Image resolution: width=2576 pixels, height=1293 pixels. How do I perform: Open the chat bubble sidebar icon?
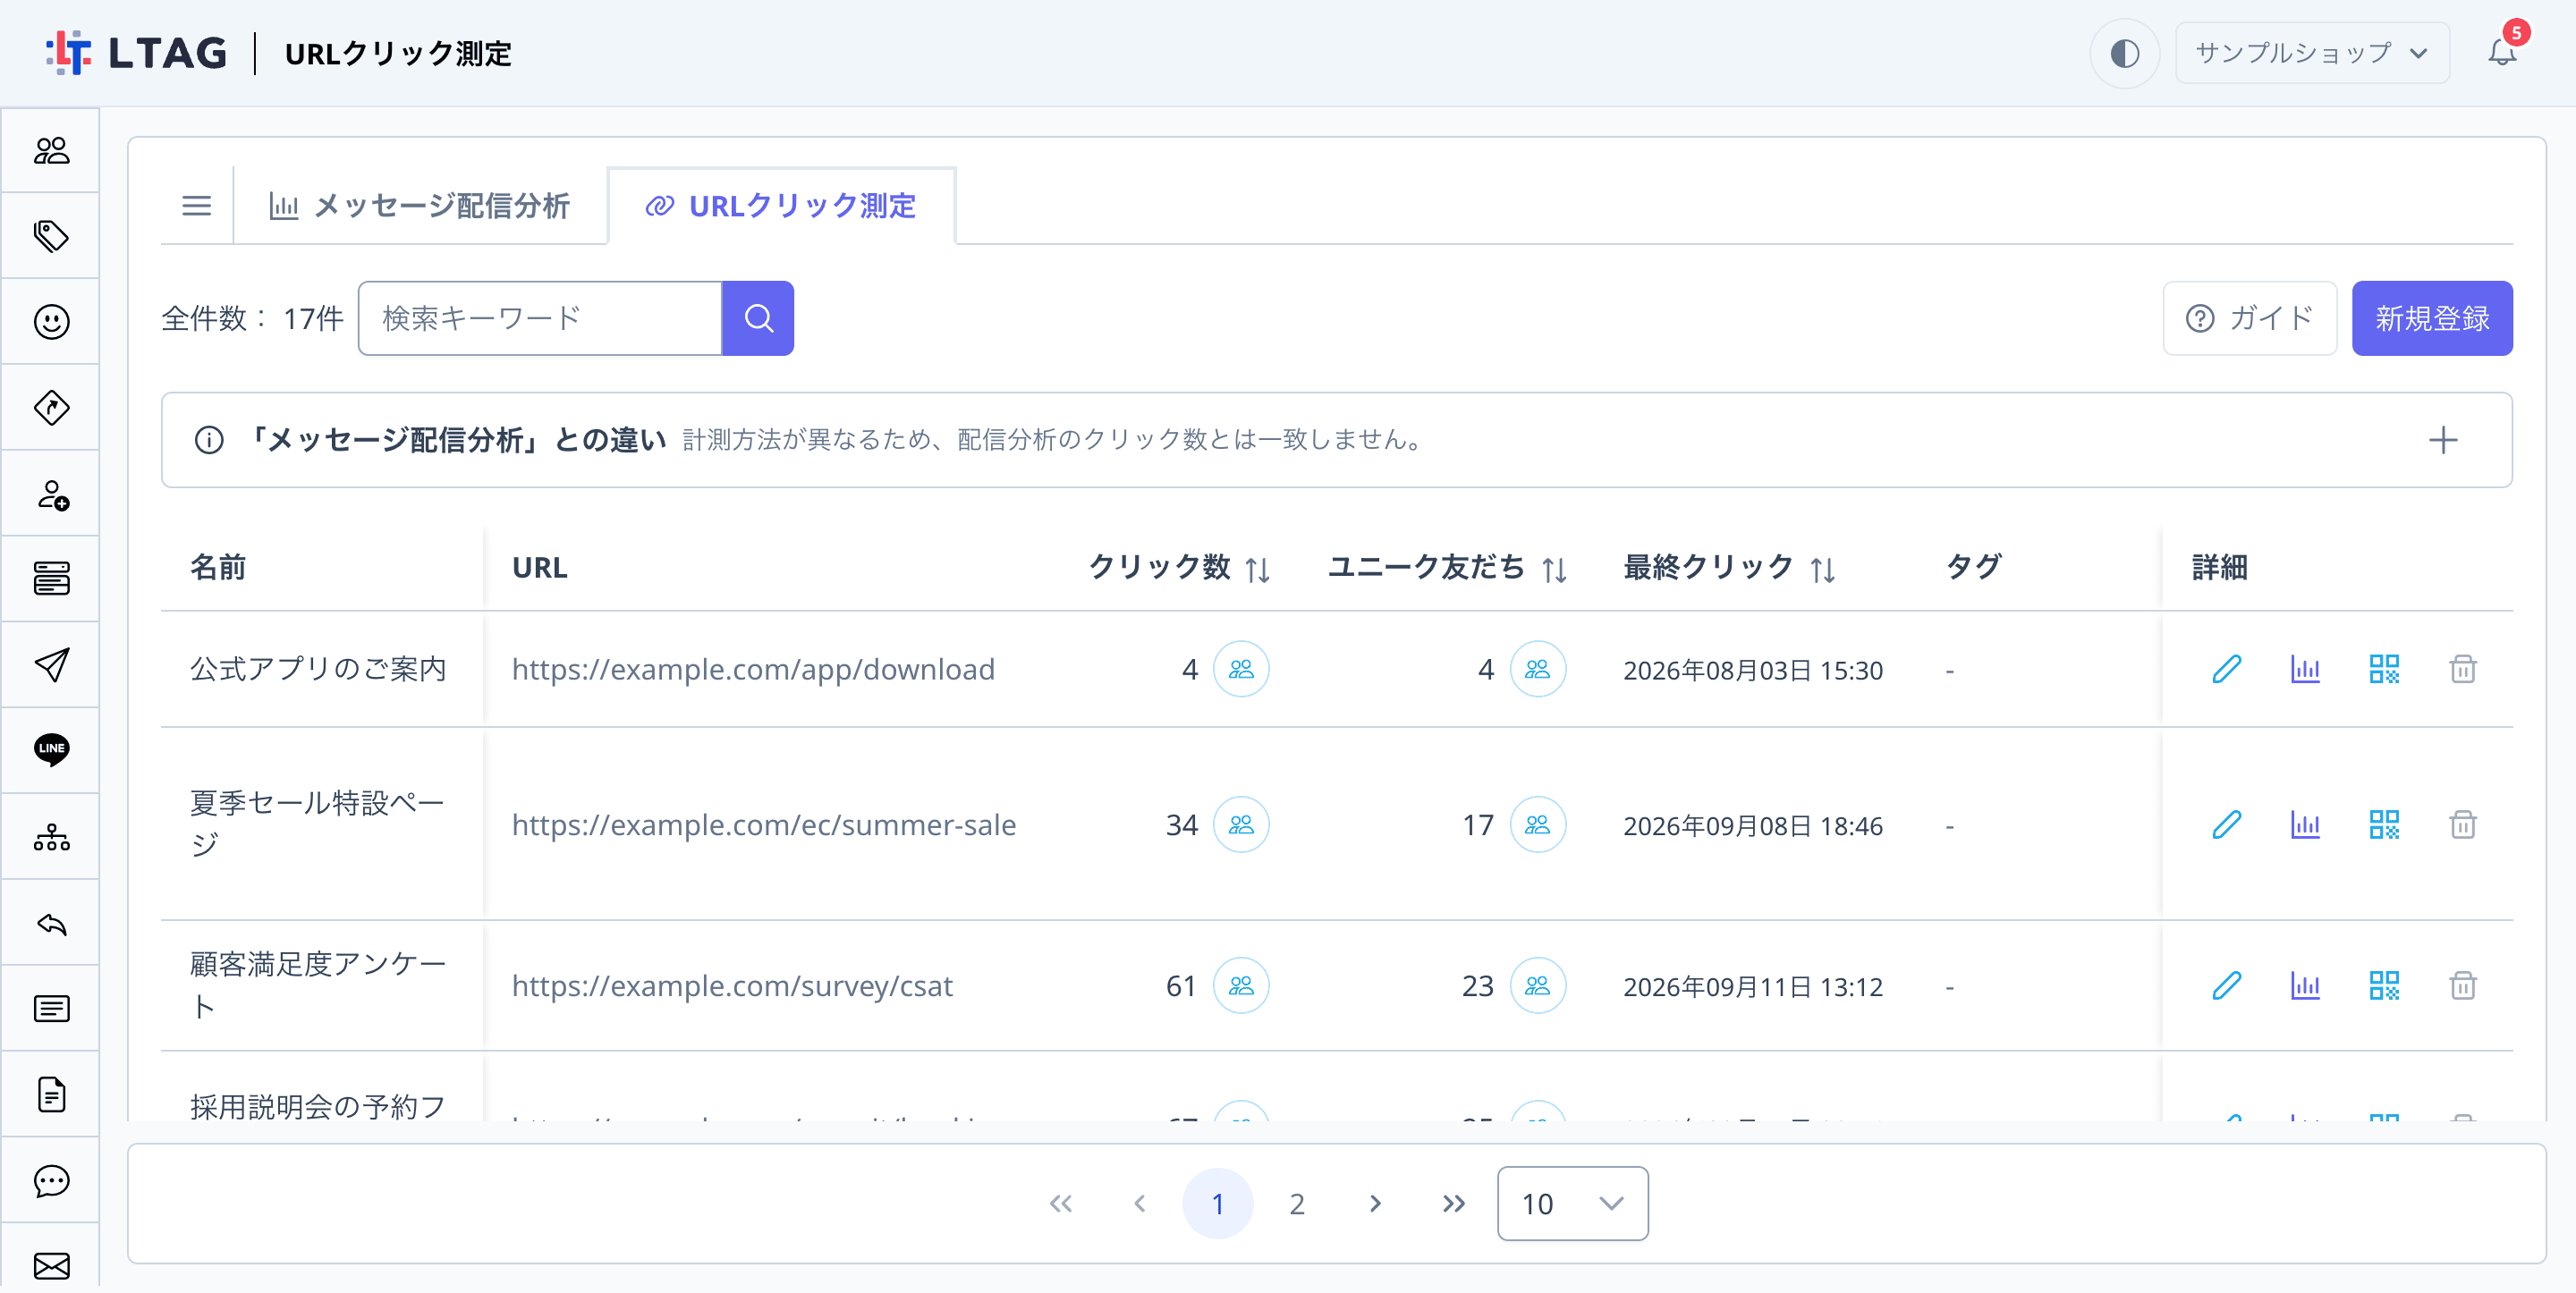point(51,1181)
